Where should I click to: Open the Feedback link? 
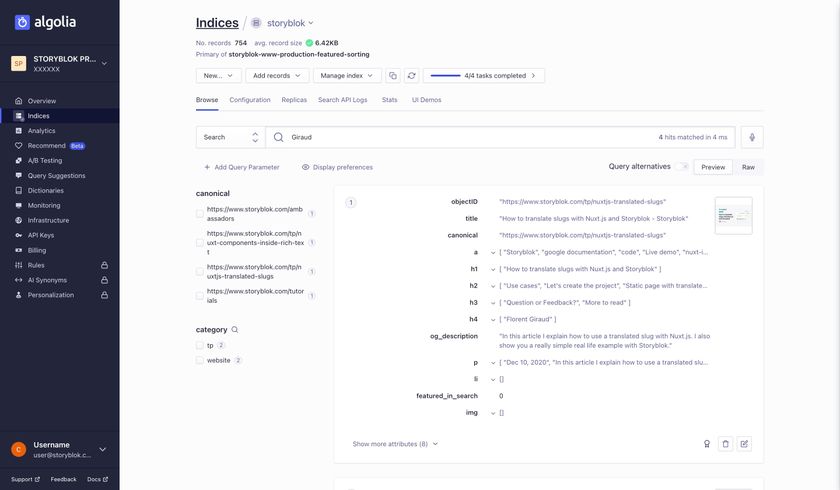(x=63, y=479)
